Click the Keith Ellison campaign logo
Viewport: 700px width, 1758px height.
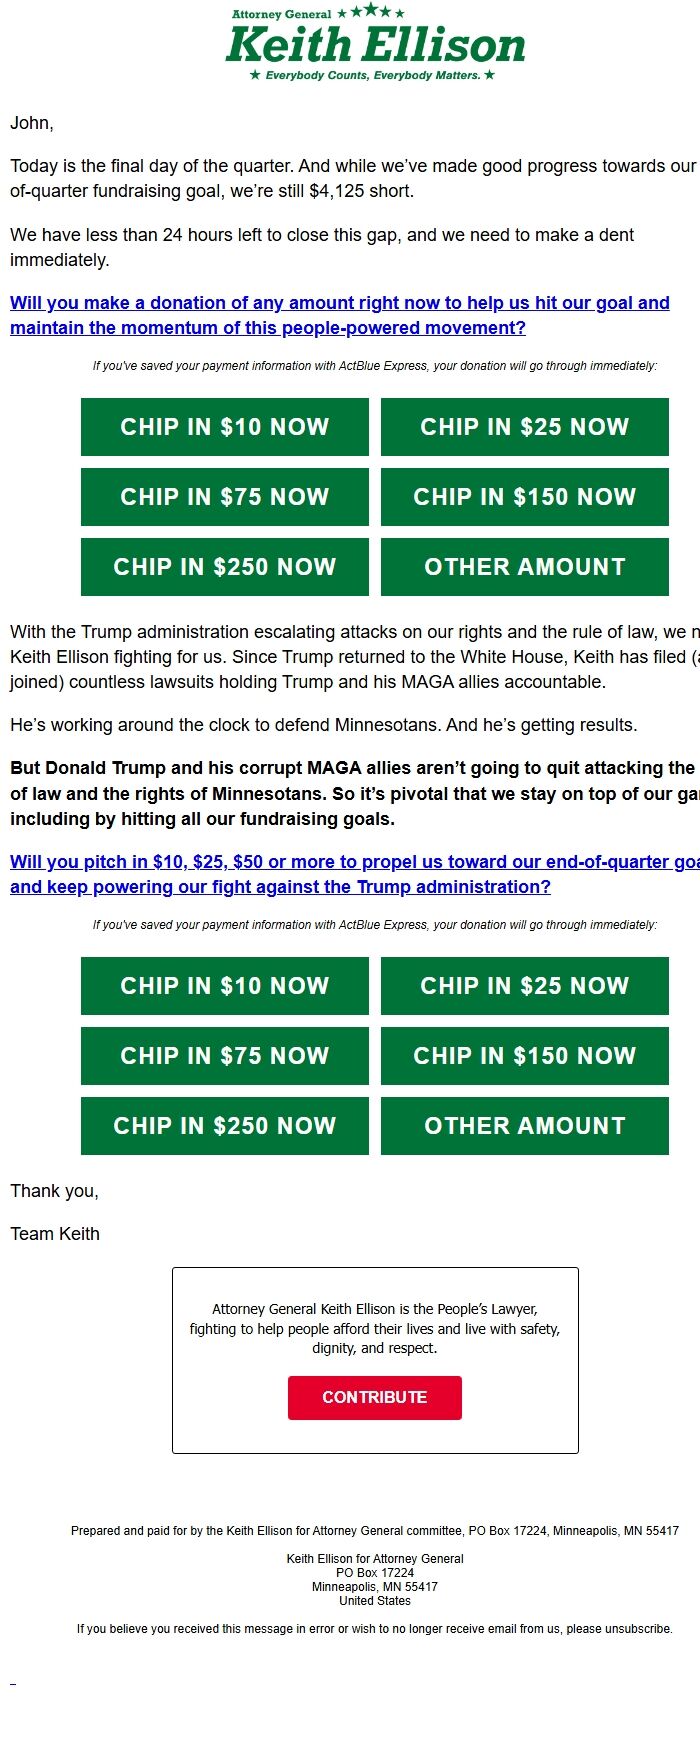(x=375, y=43)
